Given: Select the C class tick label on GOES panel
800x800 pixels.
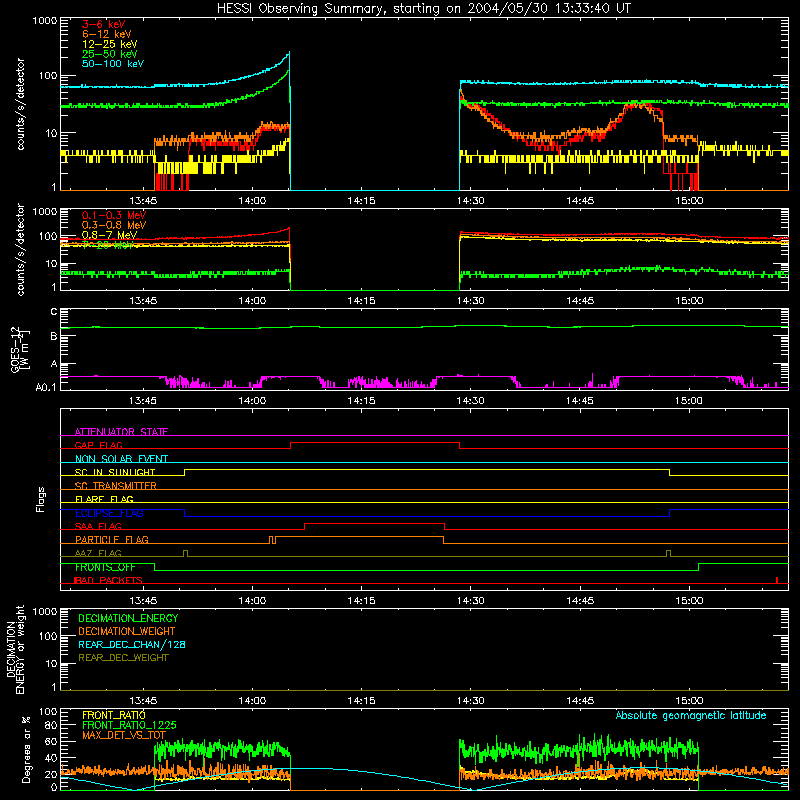Looking at the screenshot, I should coord(54,312).
